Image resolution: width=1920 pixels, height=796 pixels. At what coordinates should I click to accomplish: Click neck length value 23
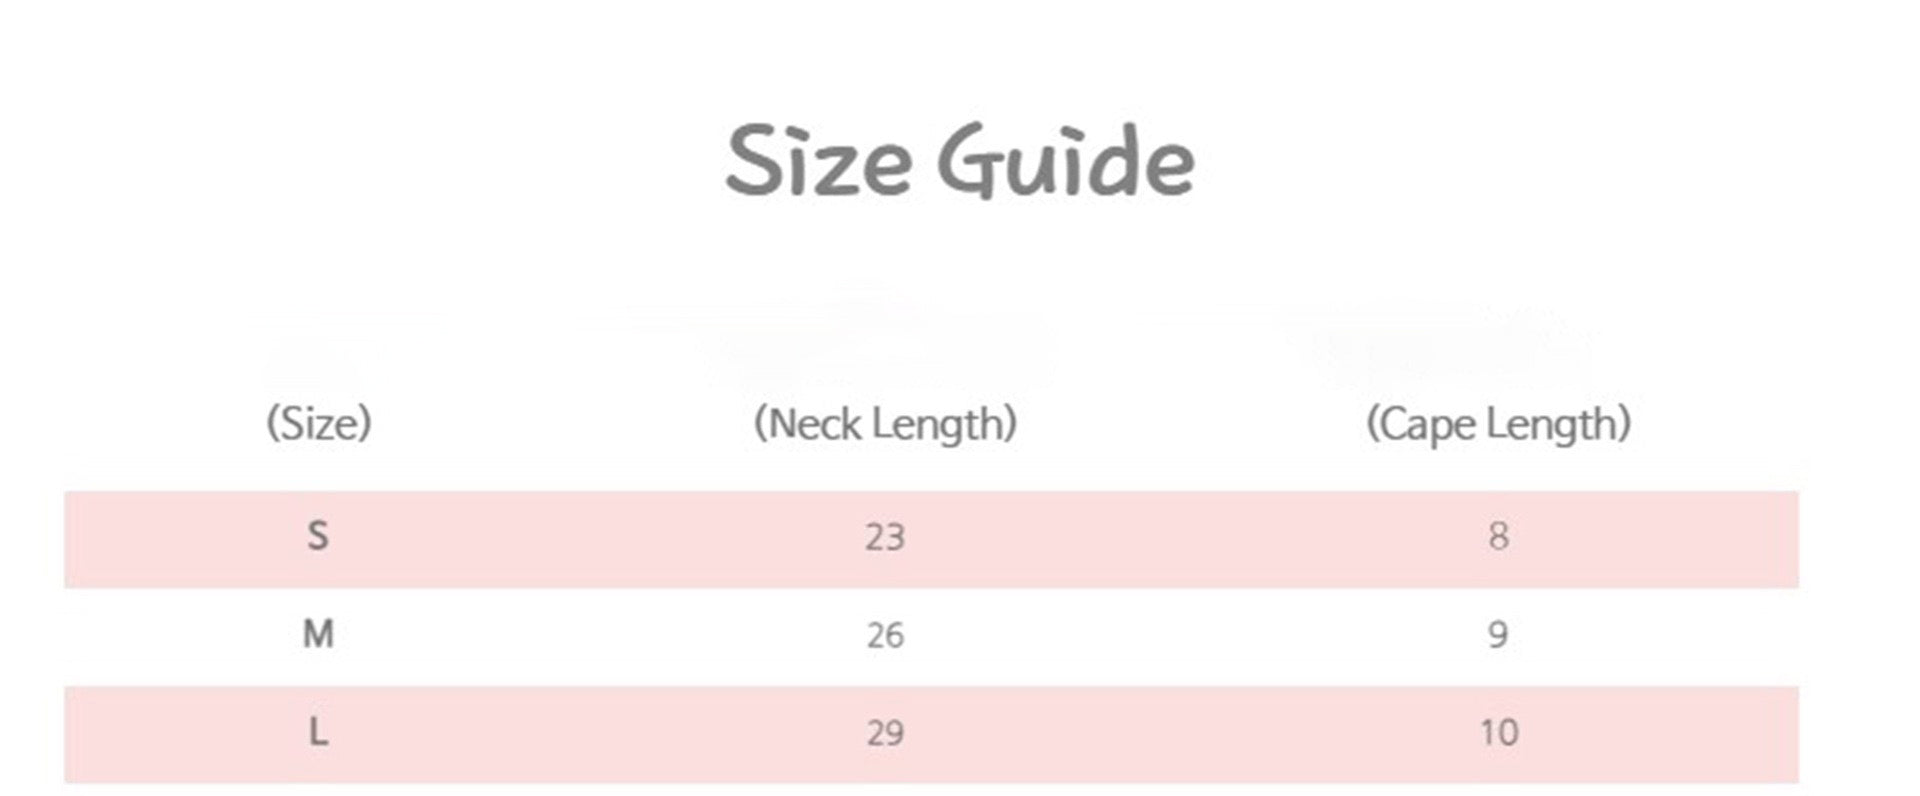[885, 538]
